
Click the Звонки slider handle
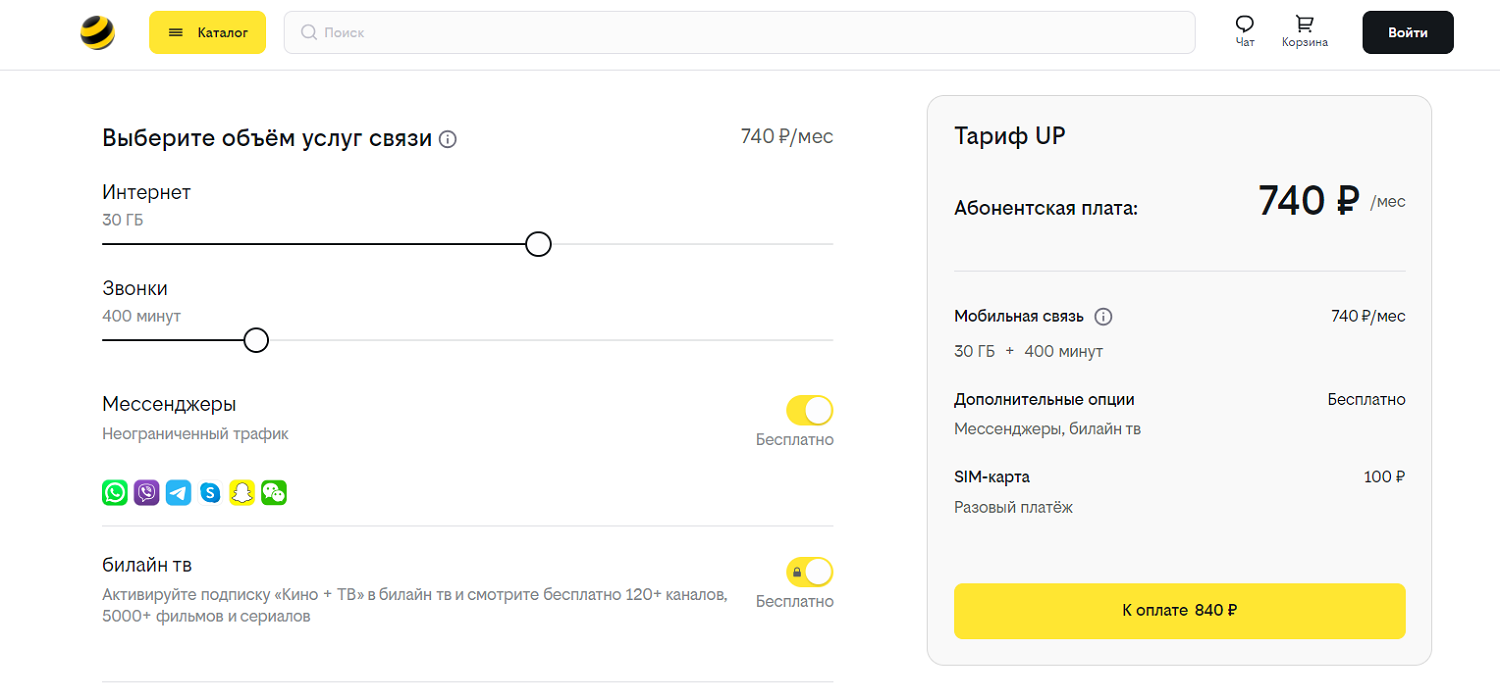click(x=256, y=341)
